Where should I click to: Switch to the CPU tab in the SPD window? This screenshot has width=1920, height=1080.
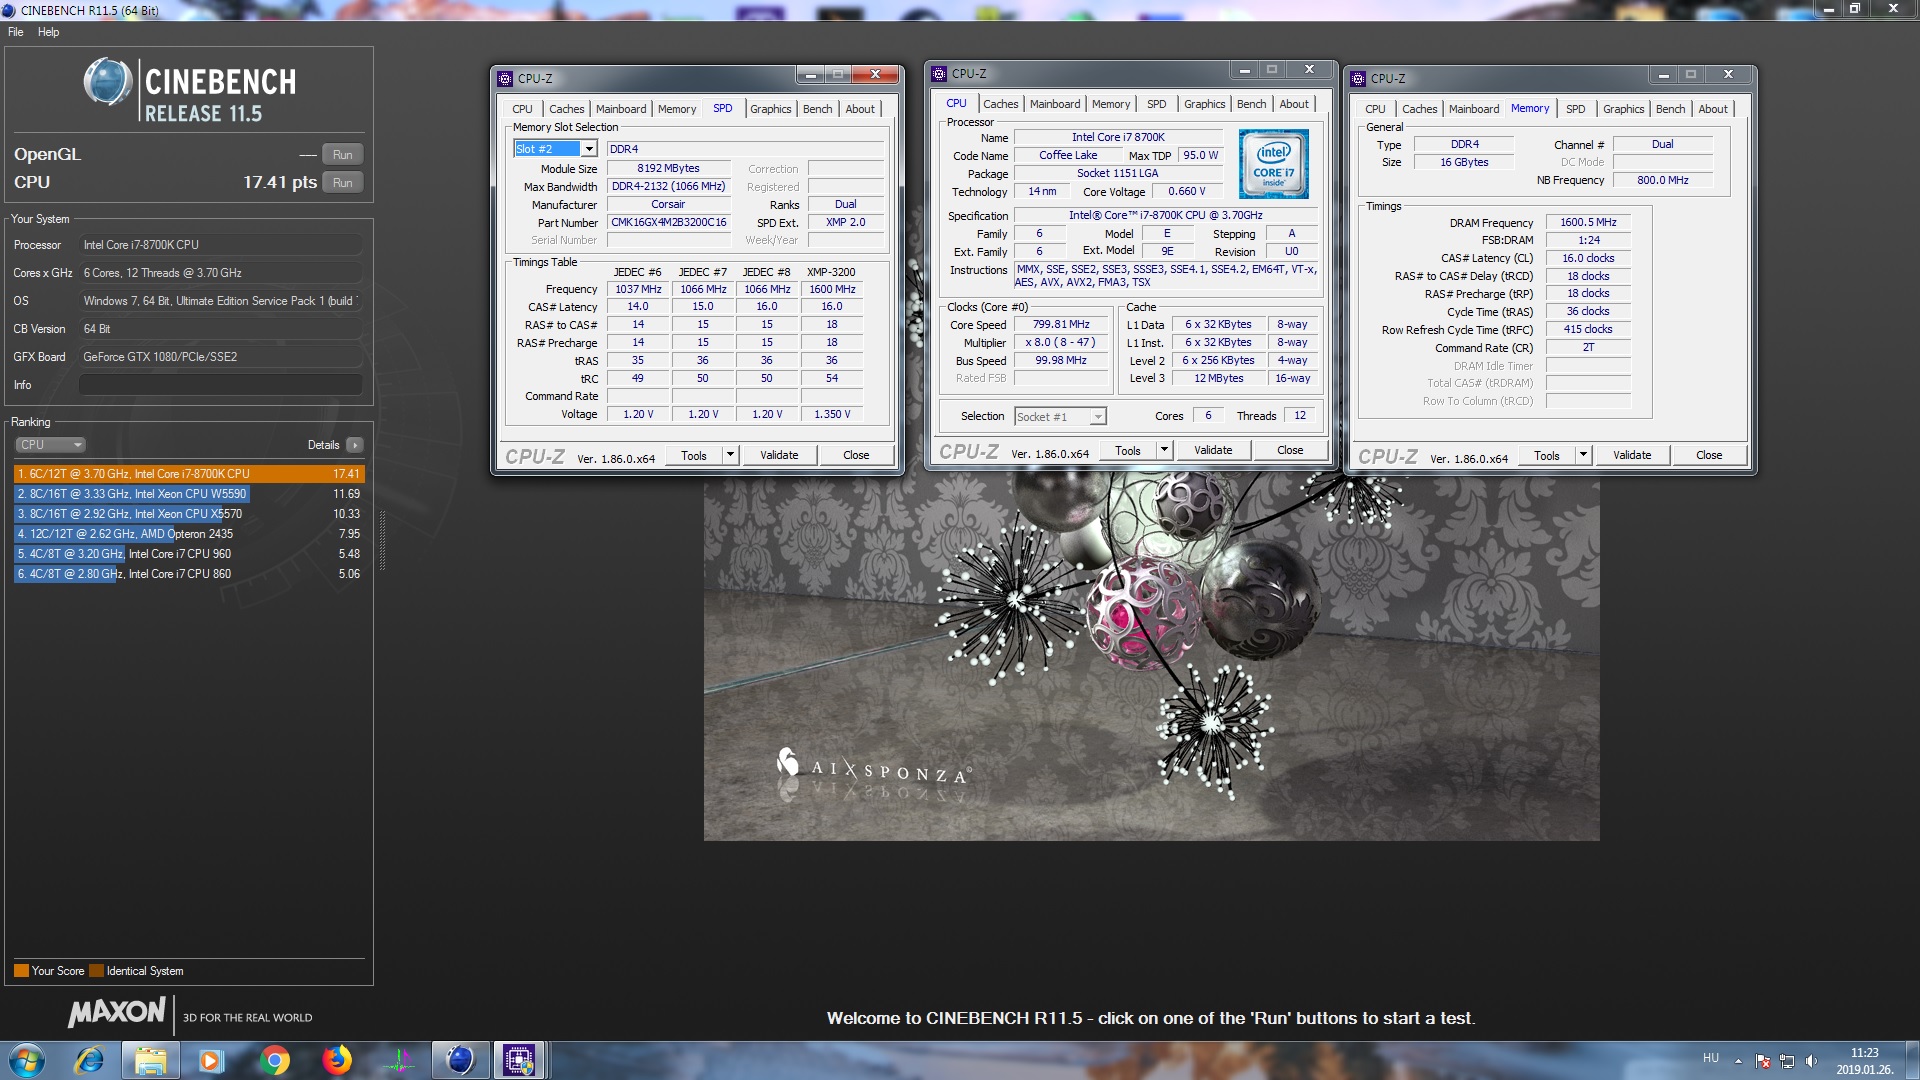tap(522, 109)
